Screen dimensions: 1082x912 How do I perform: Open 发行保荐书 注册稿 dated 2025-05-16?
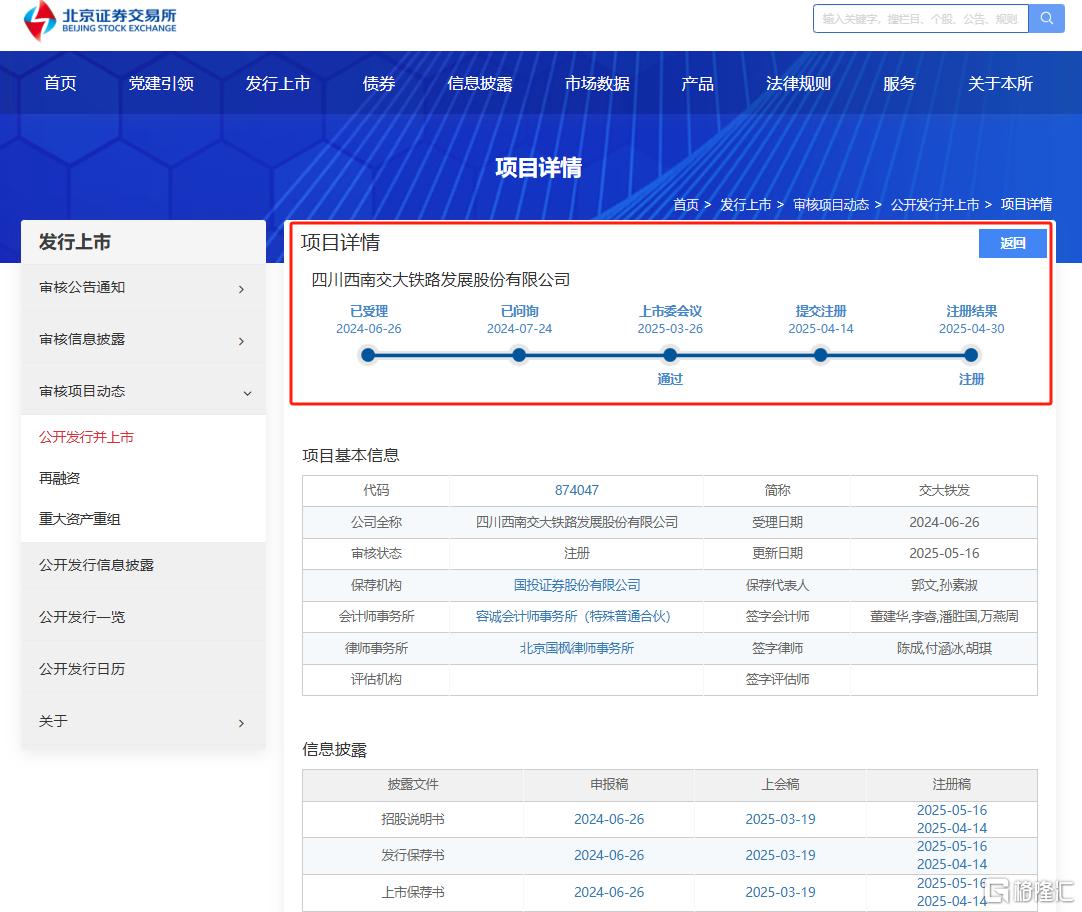pos(952,846)
